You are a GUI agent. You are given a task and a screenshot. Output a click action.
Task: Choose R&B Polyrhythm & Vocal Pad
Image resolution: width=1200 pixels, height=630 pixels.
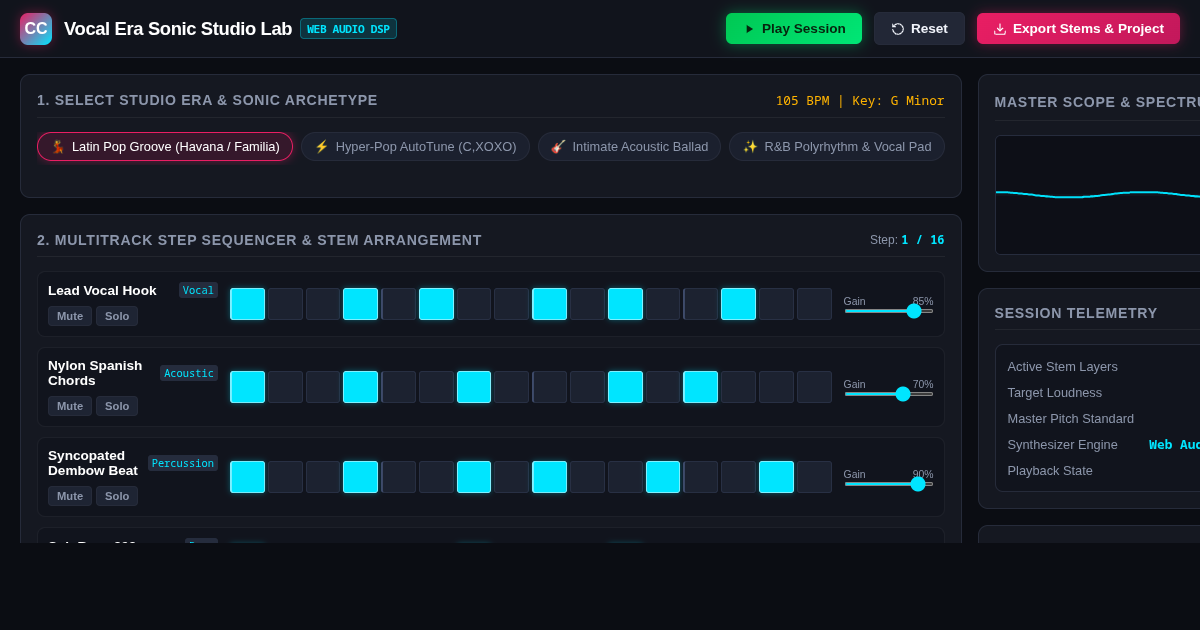(x=837, y=147)
